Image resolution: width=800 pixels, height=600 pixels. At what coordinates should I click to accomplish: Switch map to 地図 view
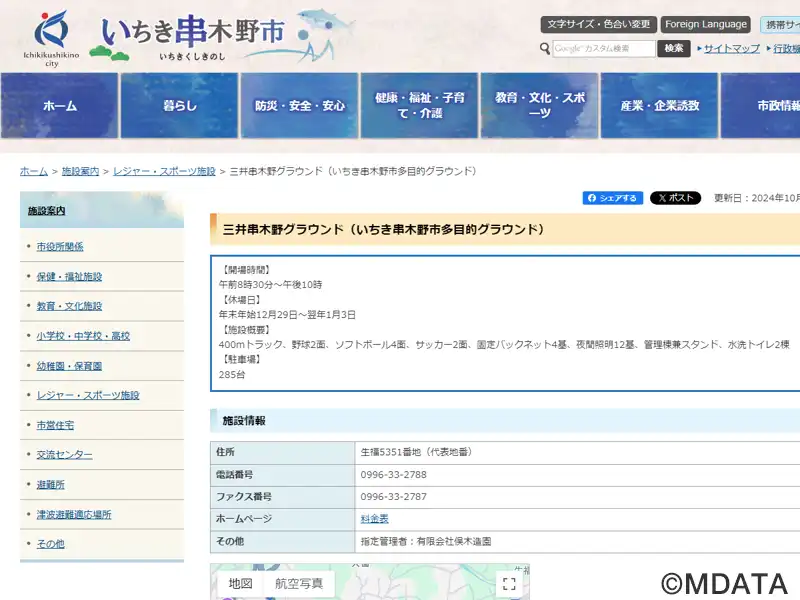(240, 584)
